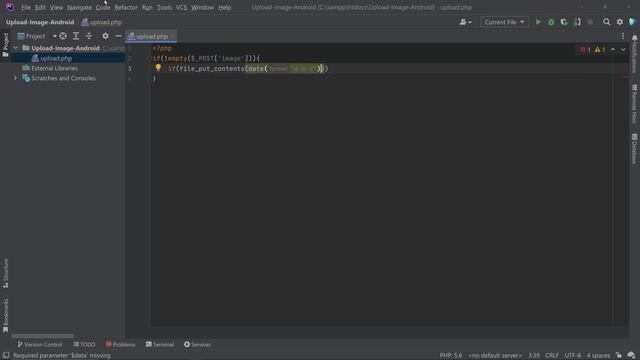Click Upload-Image-Android breadcrumb
Viewport: 640px width, 360px height.
click(x=40, y=22)
